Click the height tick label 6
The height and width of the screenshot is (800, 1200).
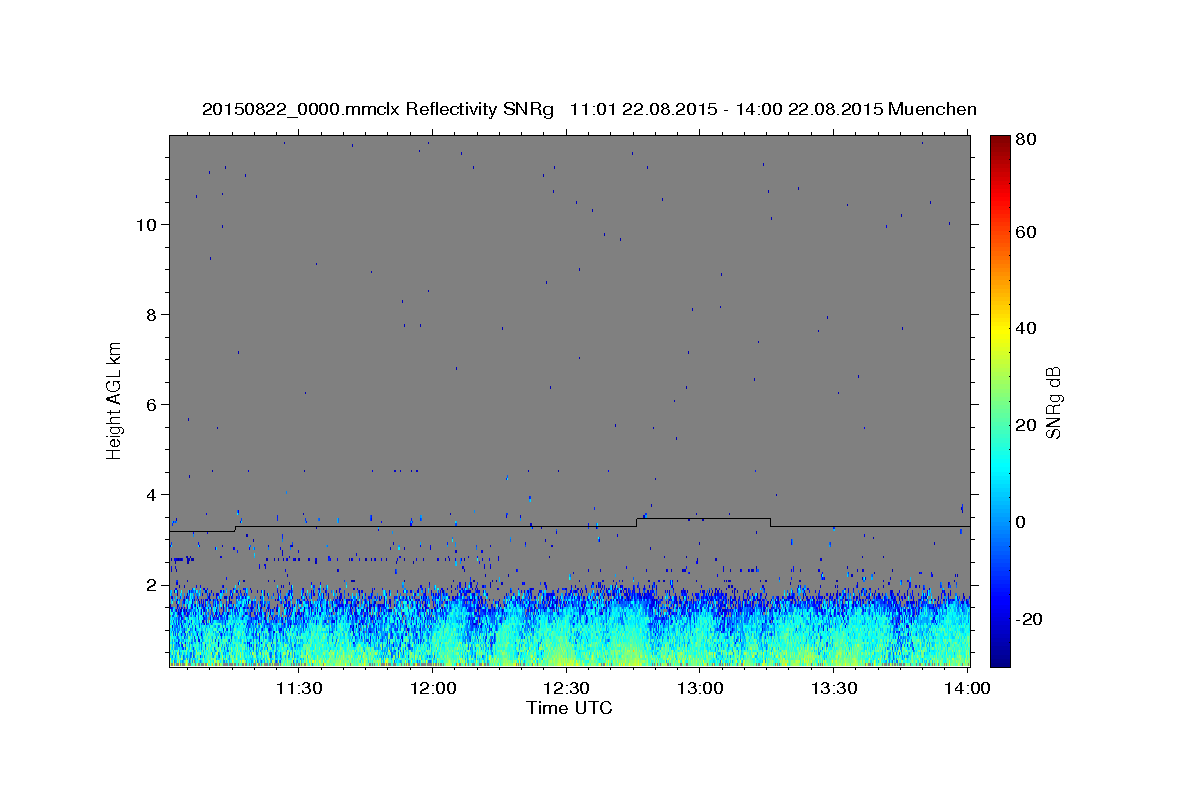(x=153, y=404)
